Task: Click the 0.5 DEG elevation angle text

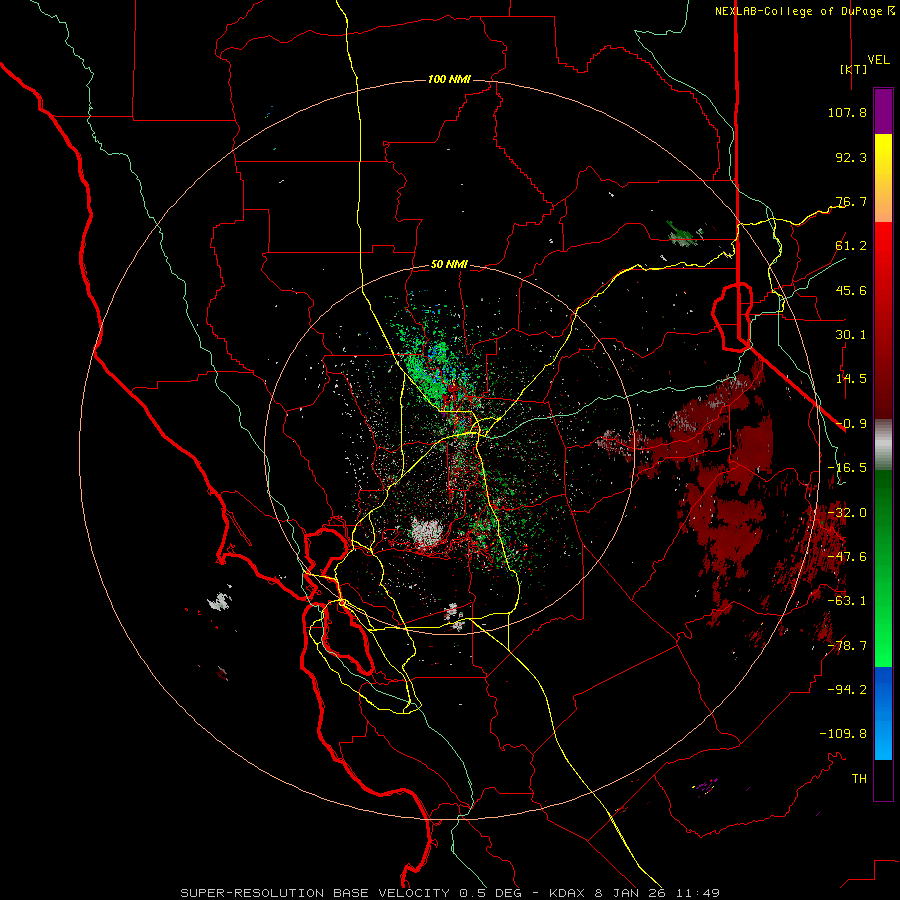Action: [492, 893]
